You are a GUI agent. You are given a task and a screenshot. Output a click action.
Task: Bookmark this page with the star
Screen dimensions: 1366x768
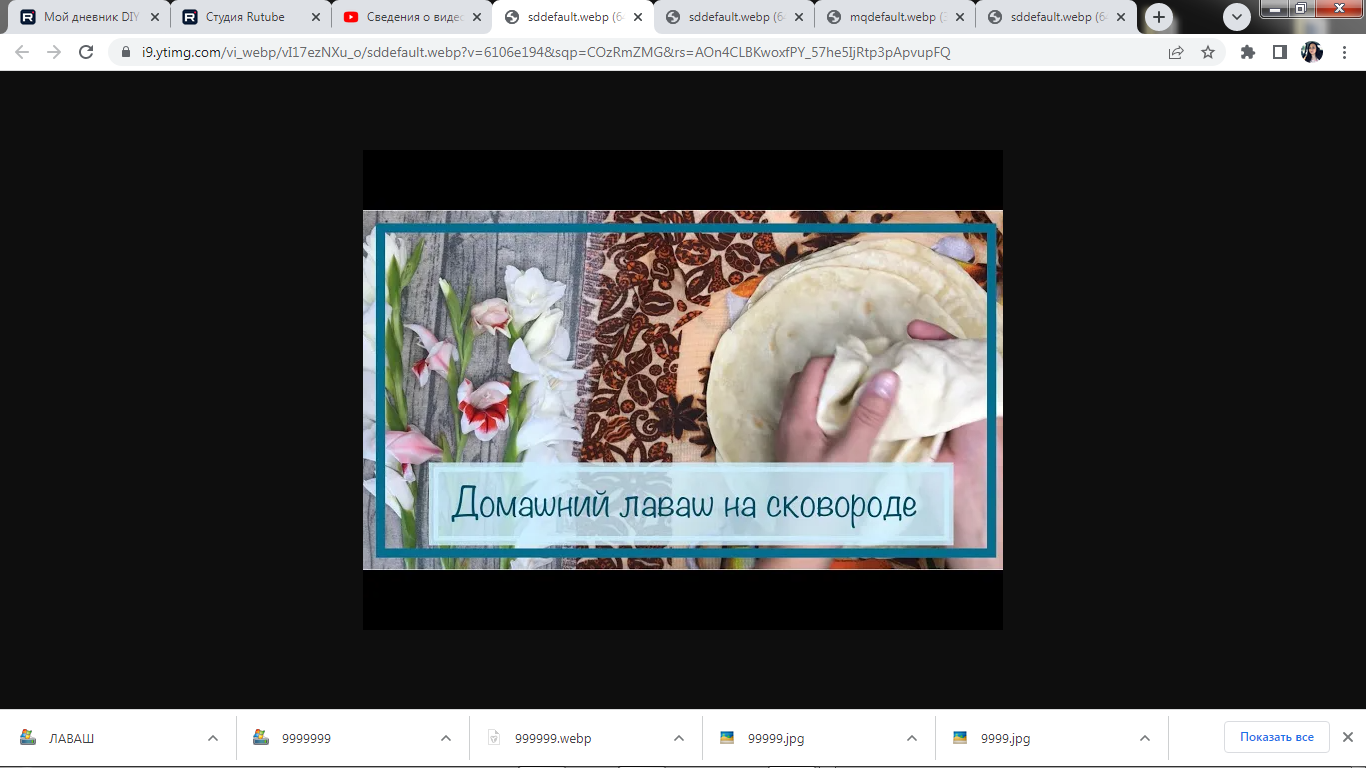[1208, 52]
